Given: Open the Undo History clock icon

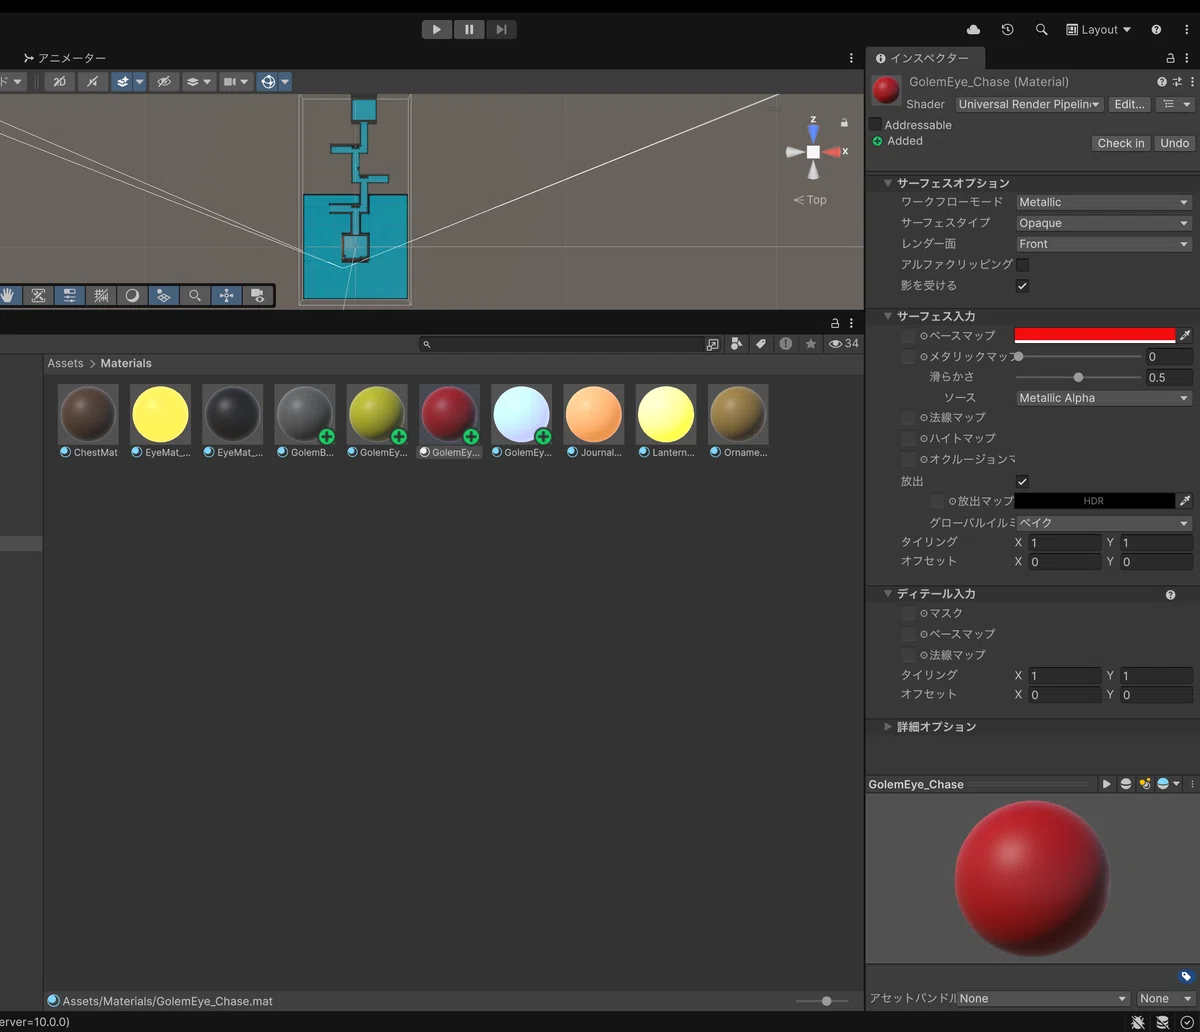Looking at the screenshot, I should [1007, 30].
